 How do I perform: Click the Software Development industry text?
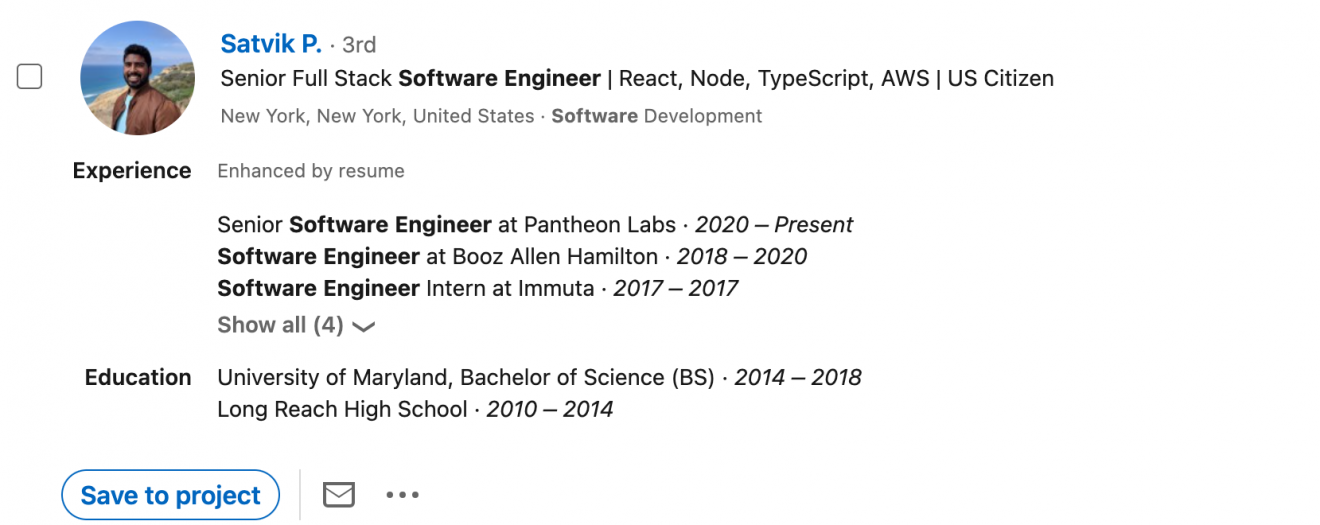coord(656,116)
